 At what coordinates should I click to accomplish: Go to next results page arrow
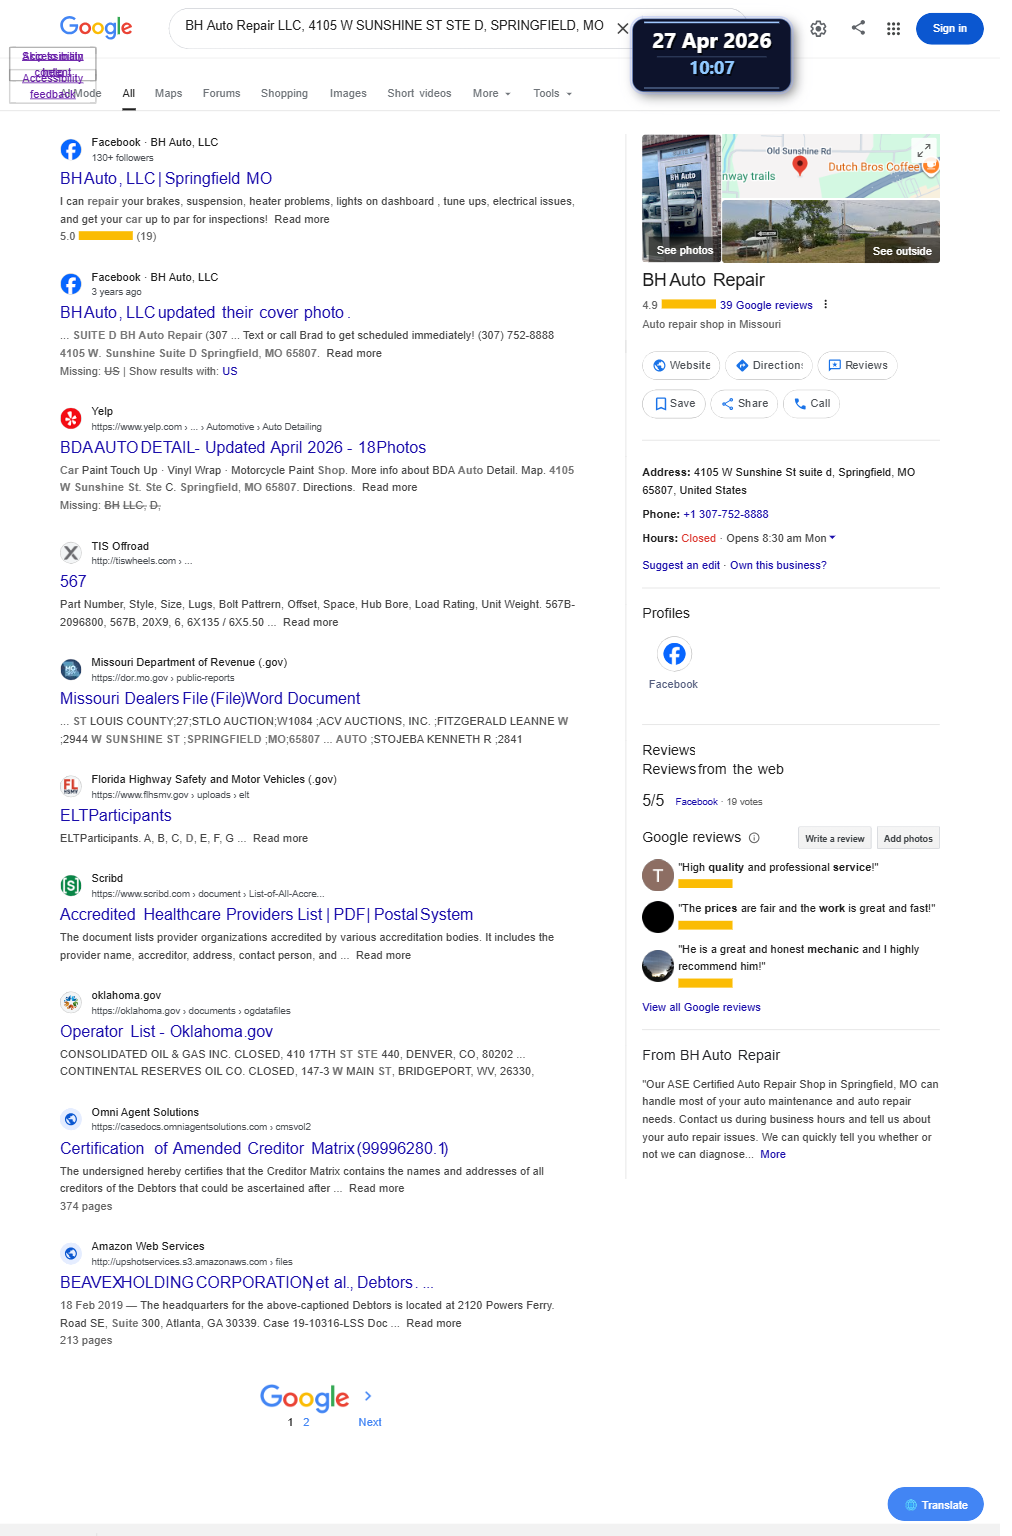[368, 1396]
